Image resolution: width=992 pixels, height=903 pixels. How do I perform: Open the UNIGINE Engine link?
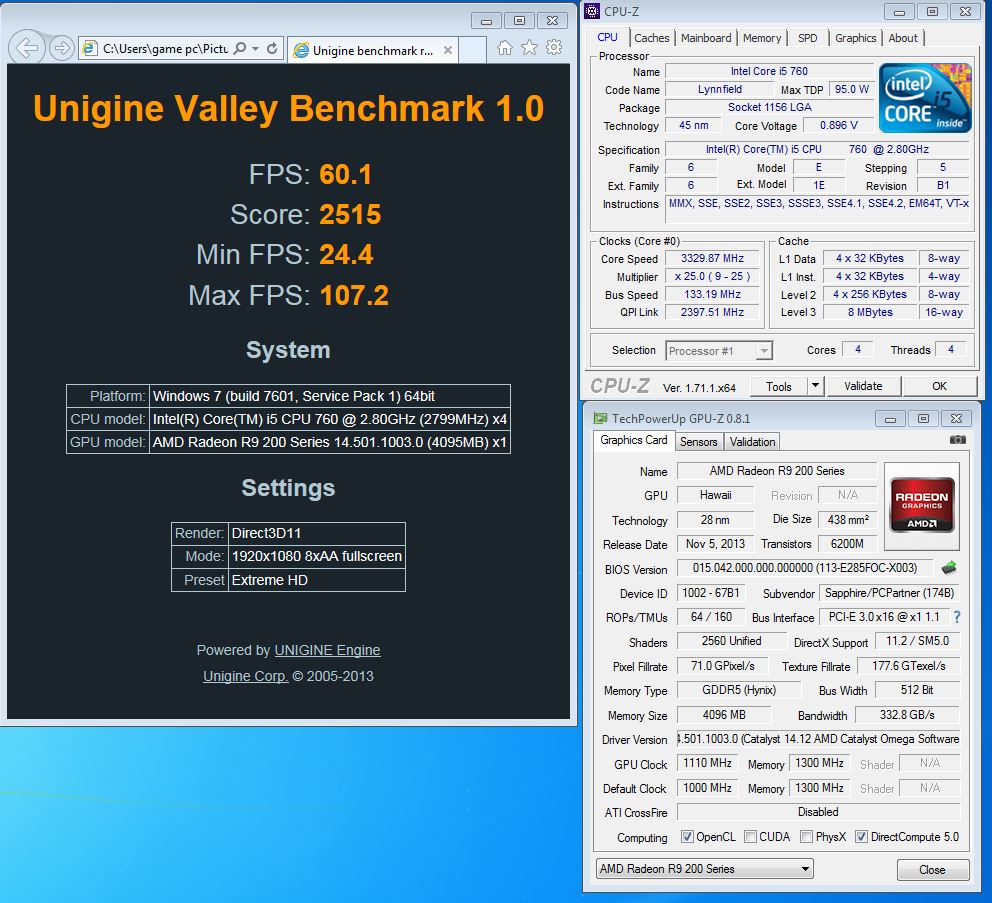327,651
